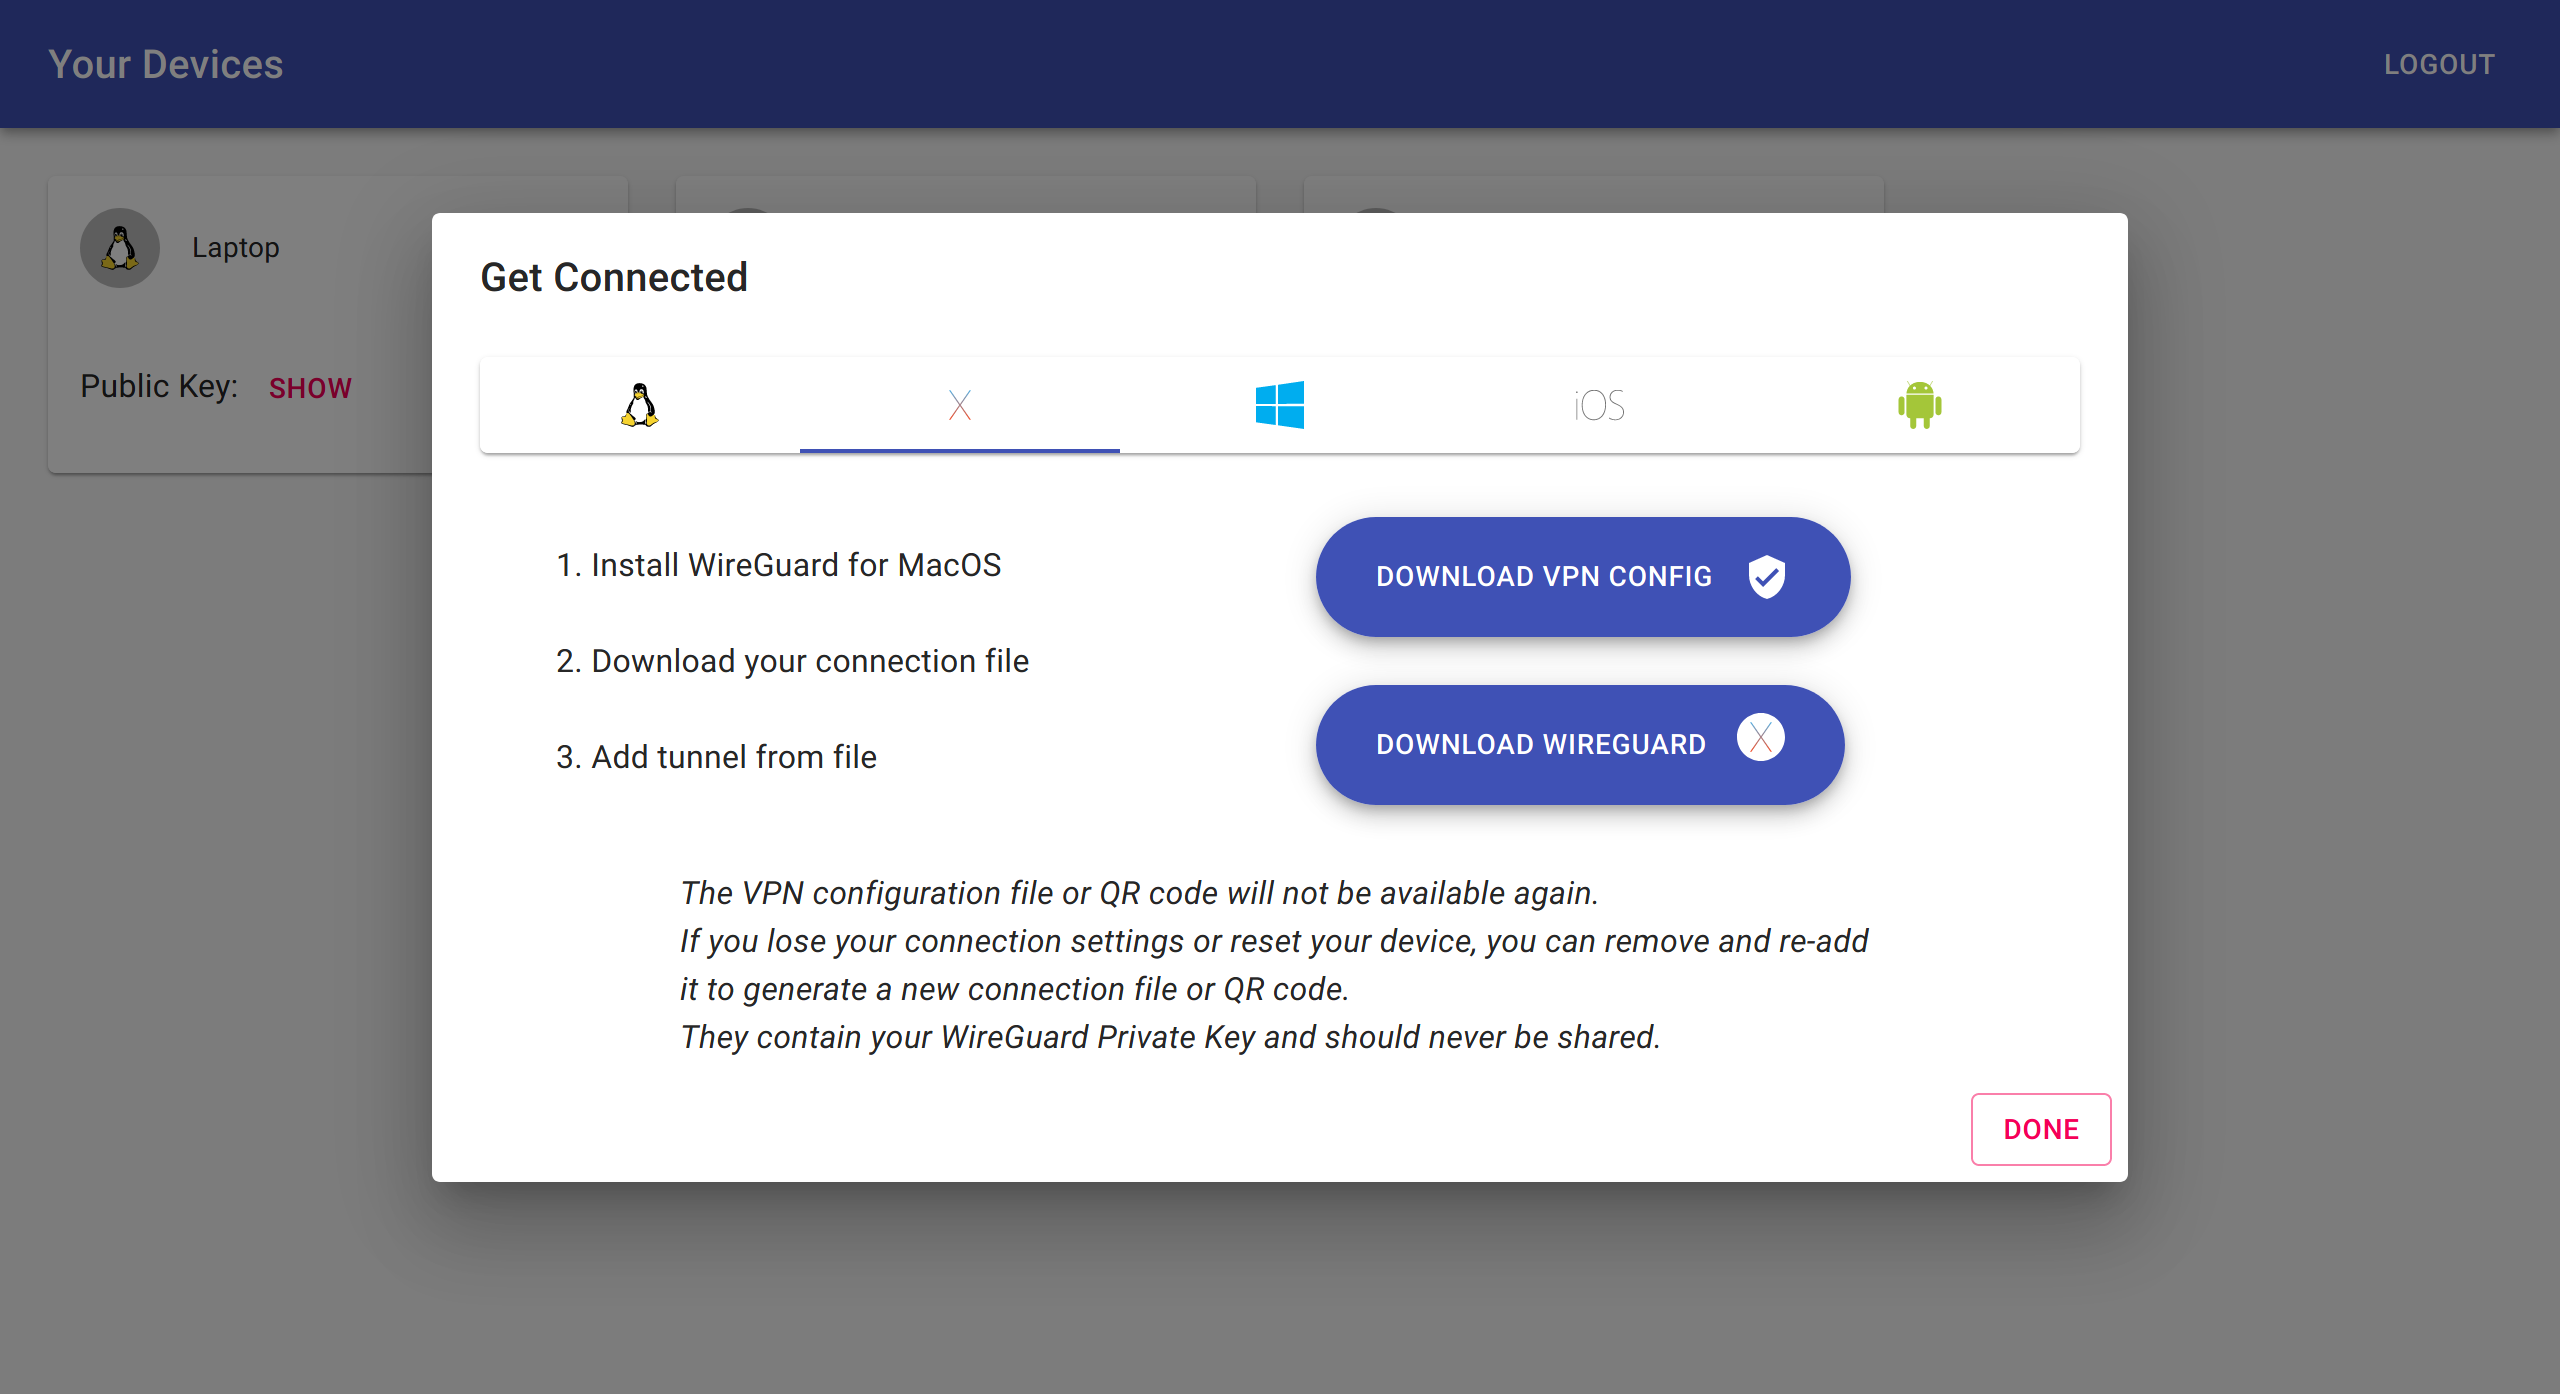Click DOWNLOAD VPN CONFIG button

[1580, 575]
